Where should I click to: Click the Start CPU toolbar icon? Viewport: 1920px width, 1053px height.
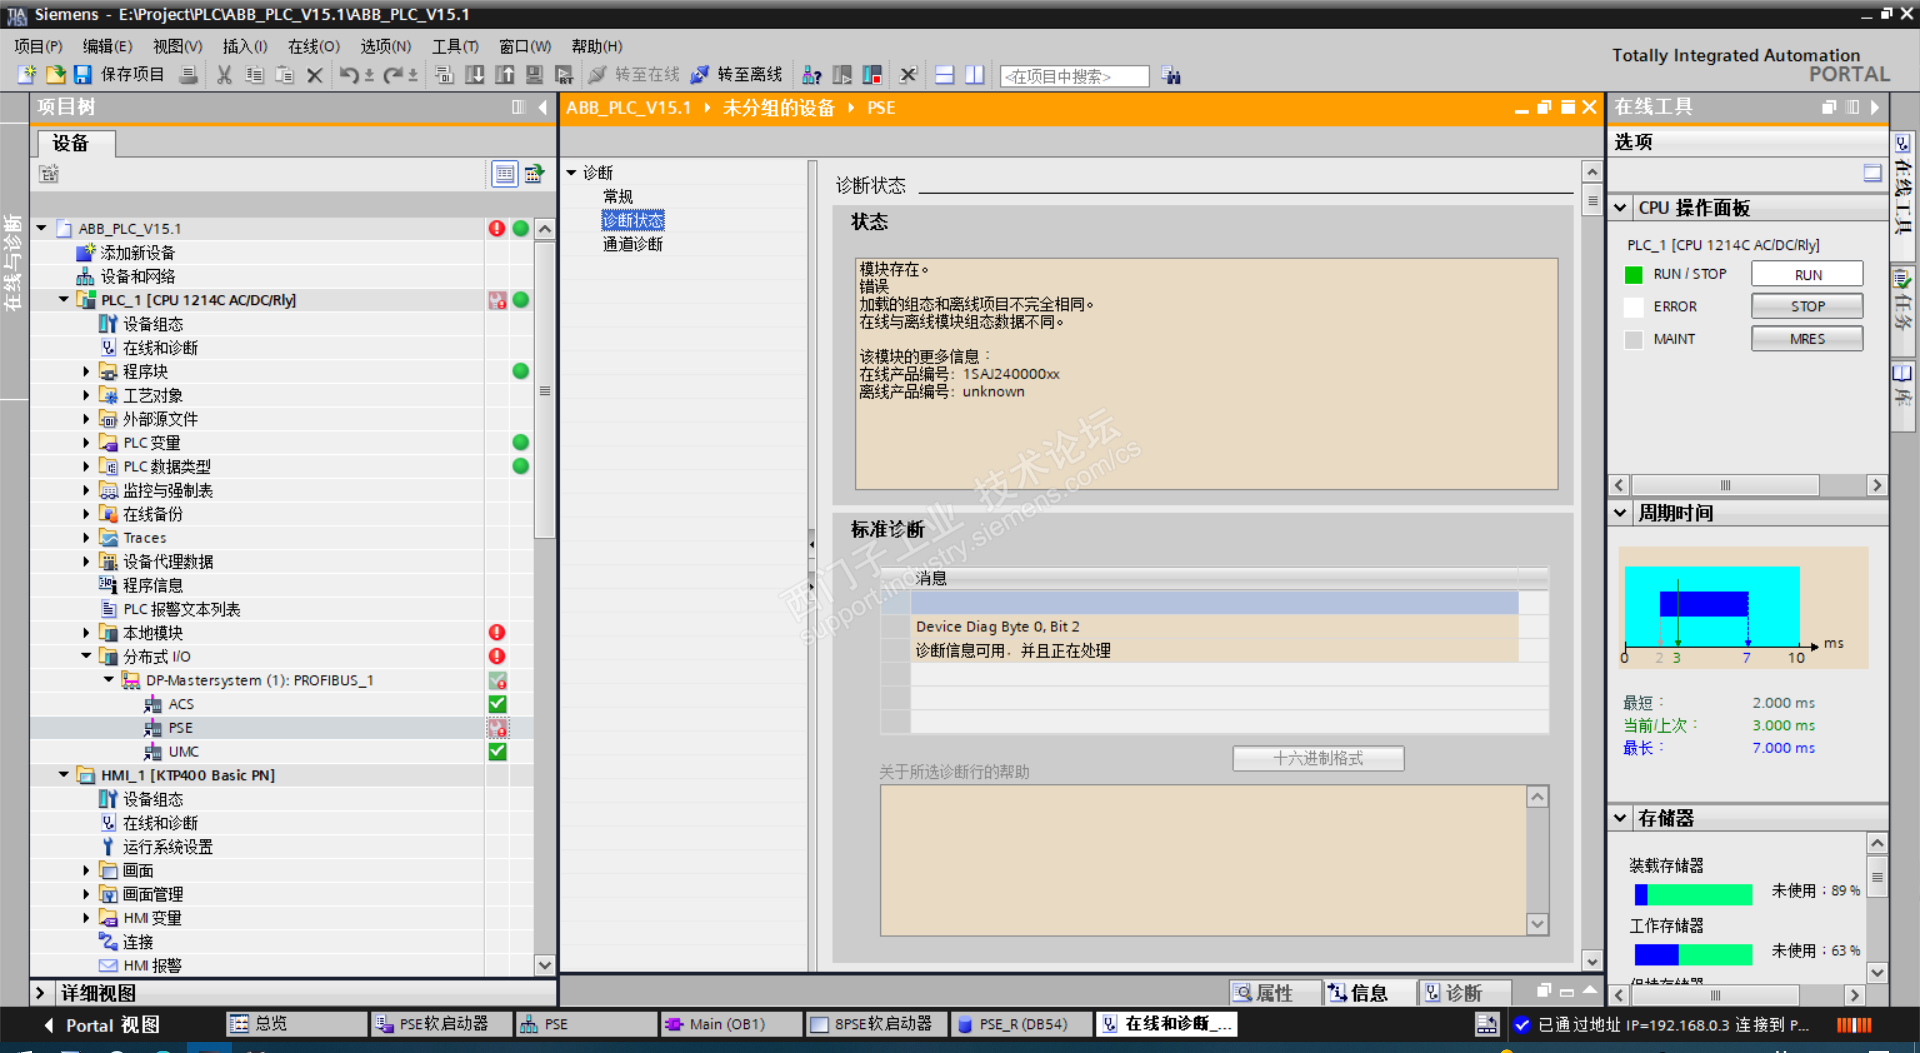tap(842, 75)
